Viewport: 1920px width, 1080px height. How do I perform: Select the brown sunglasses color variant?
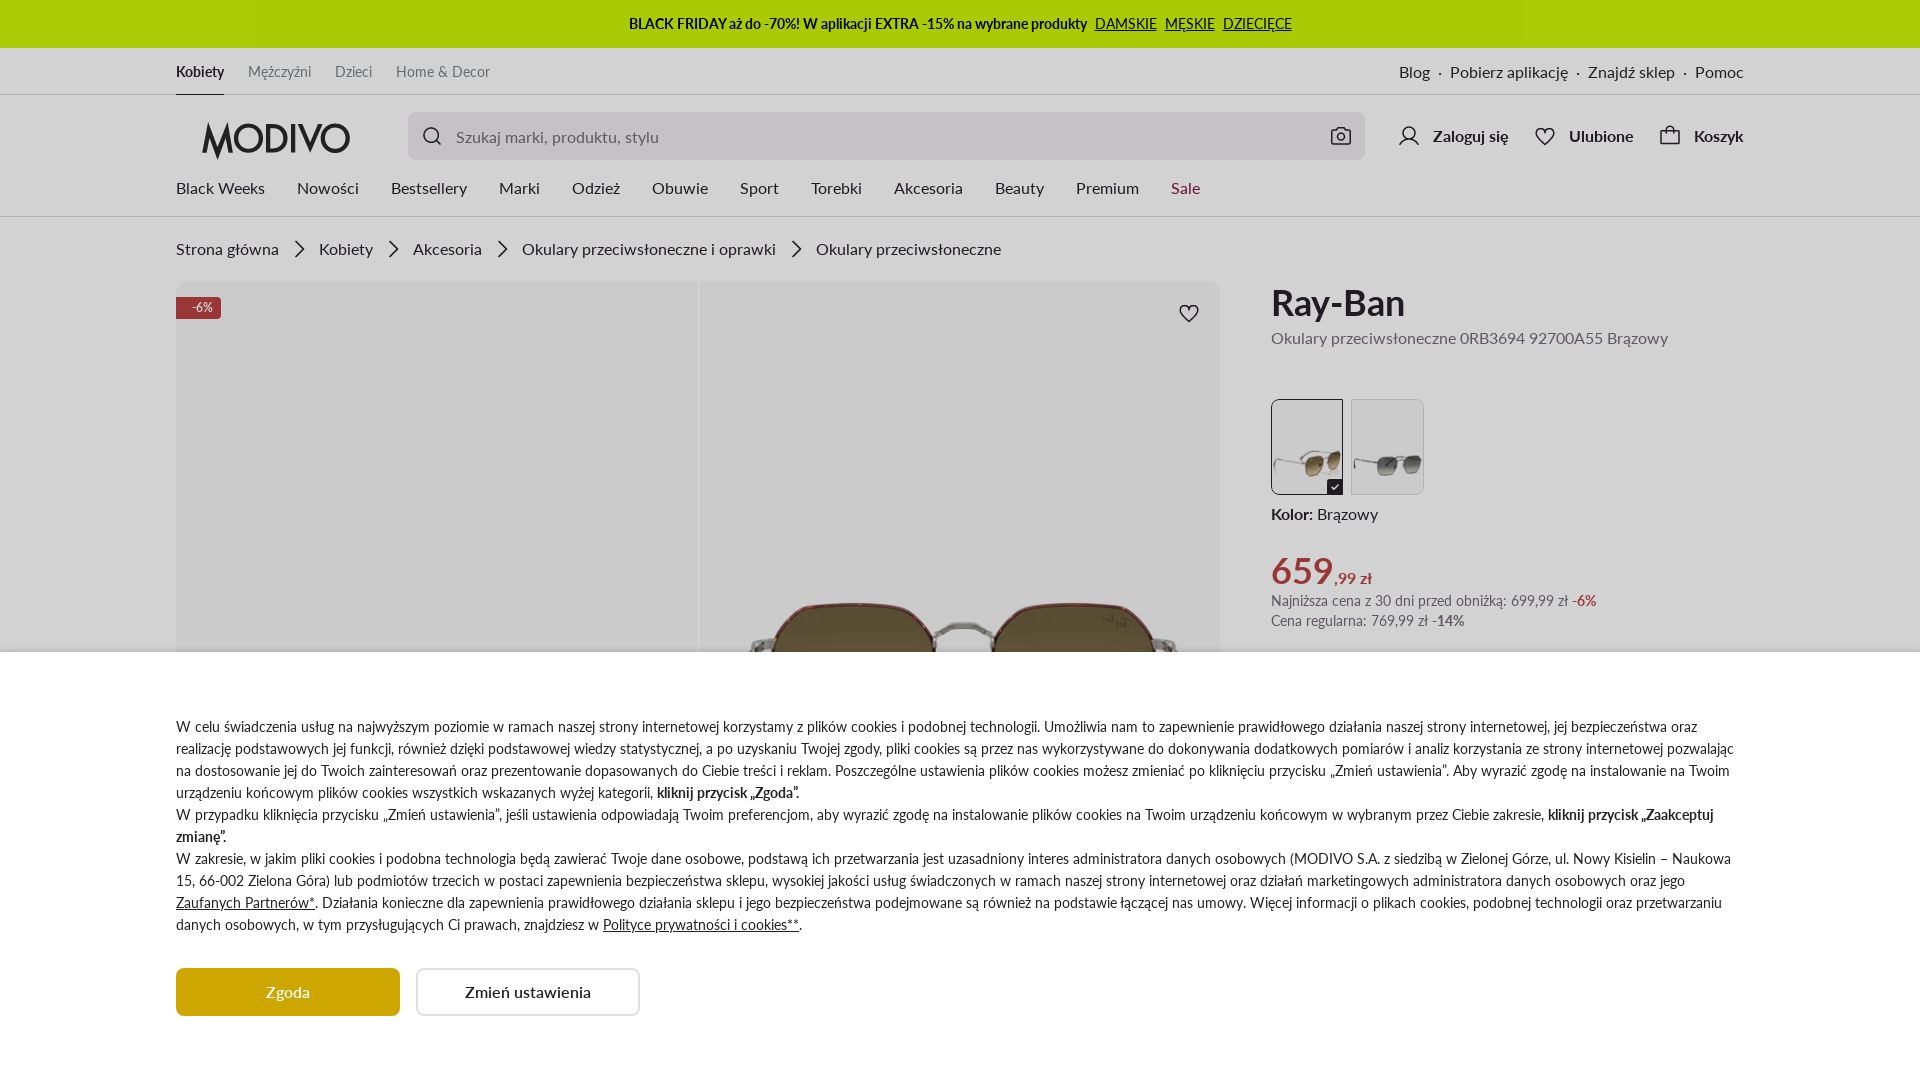[x=1307, y=447]
